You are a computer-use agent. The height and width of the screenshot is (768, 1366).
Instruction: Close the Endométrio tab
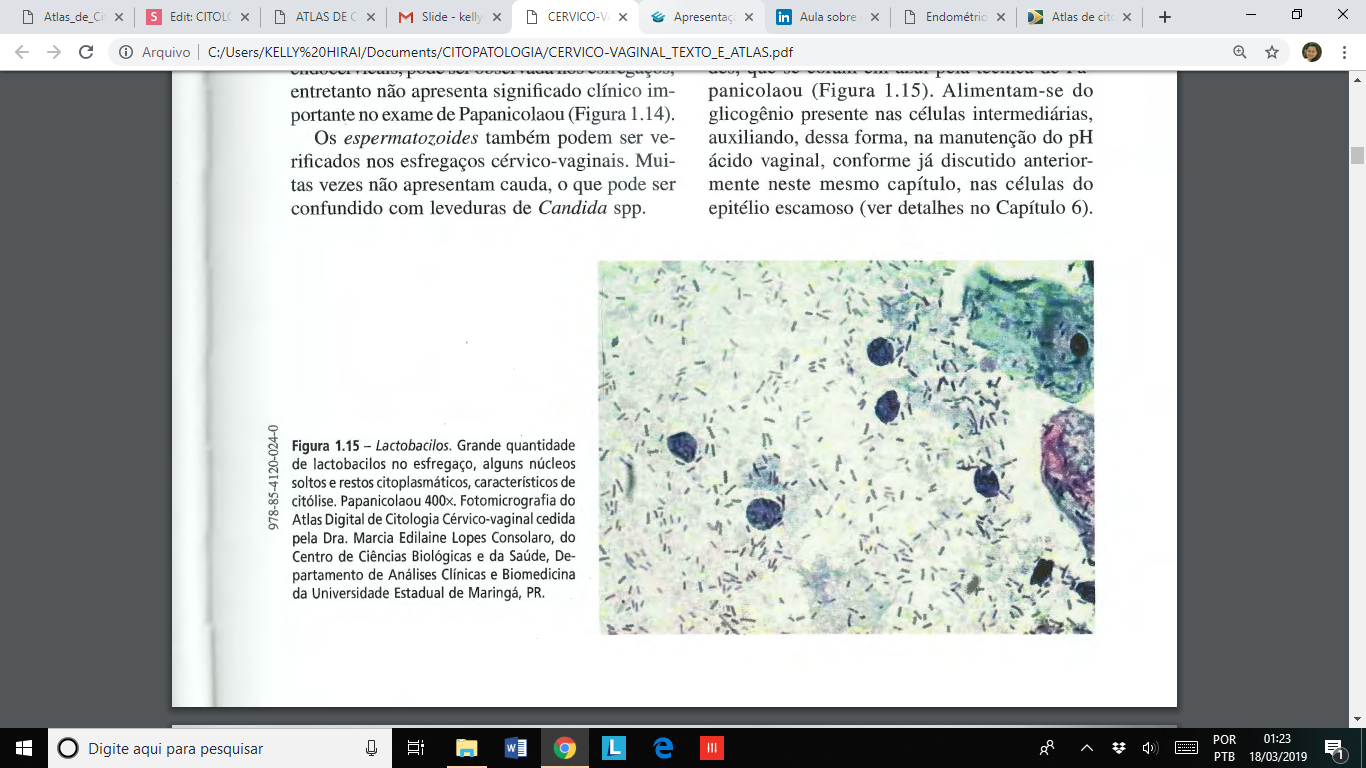click(x=1000, y=17)
